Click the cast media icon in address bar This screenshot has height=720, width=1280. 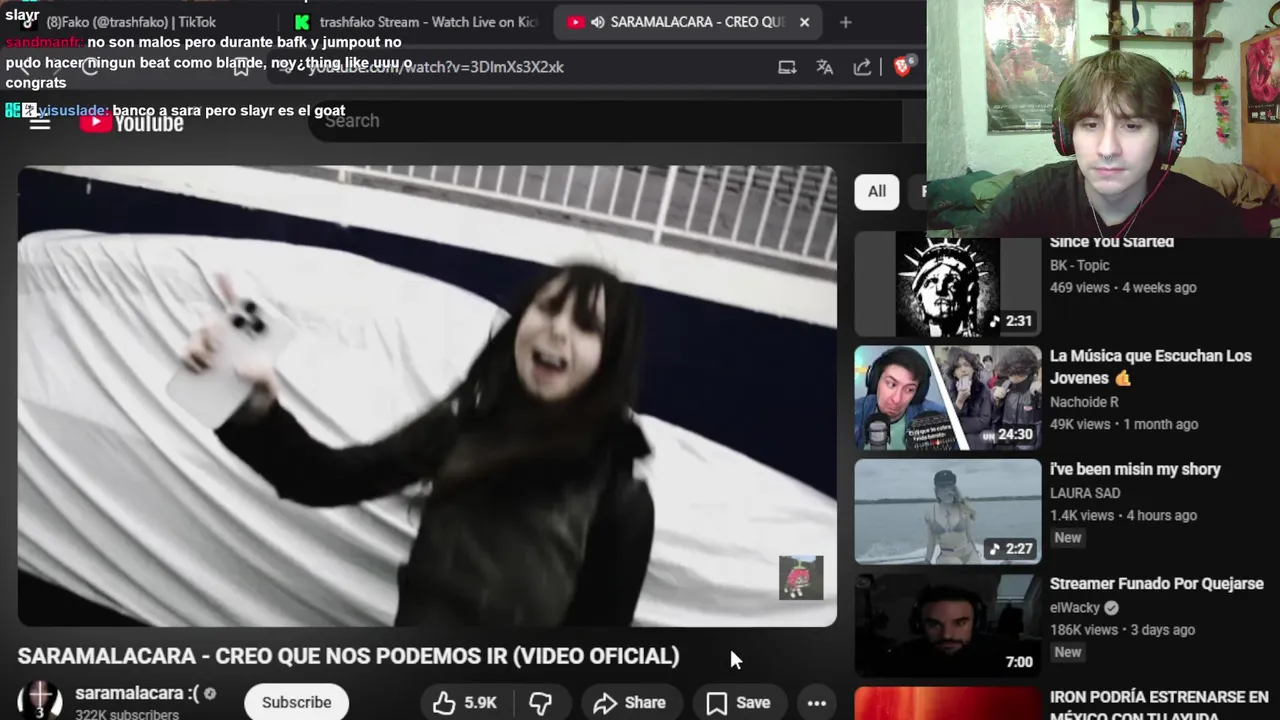(787, 67)
